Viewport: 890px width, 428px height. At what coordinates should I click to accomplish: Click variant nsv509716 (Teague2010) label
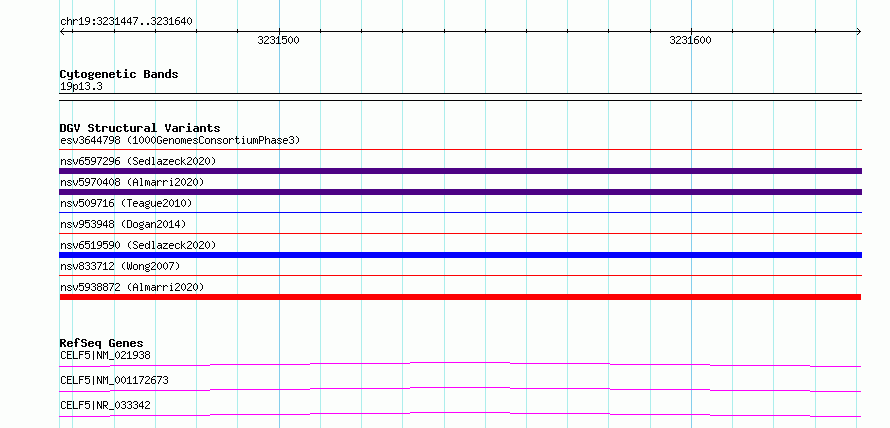tap(126, 203)
